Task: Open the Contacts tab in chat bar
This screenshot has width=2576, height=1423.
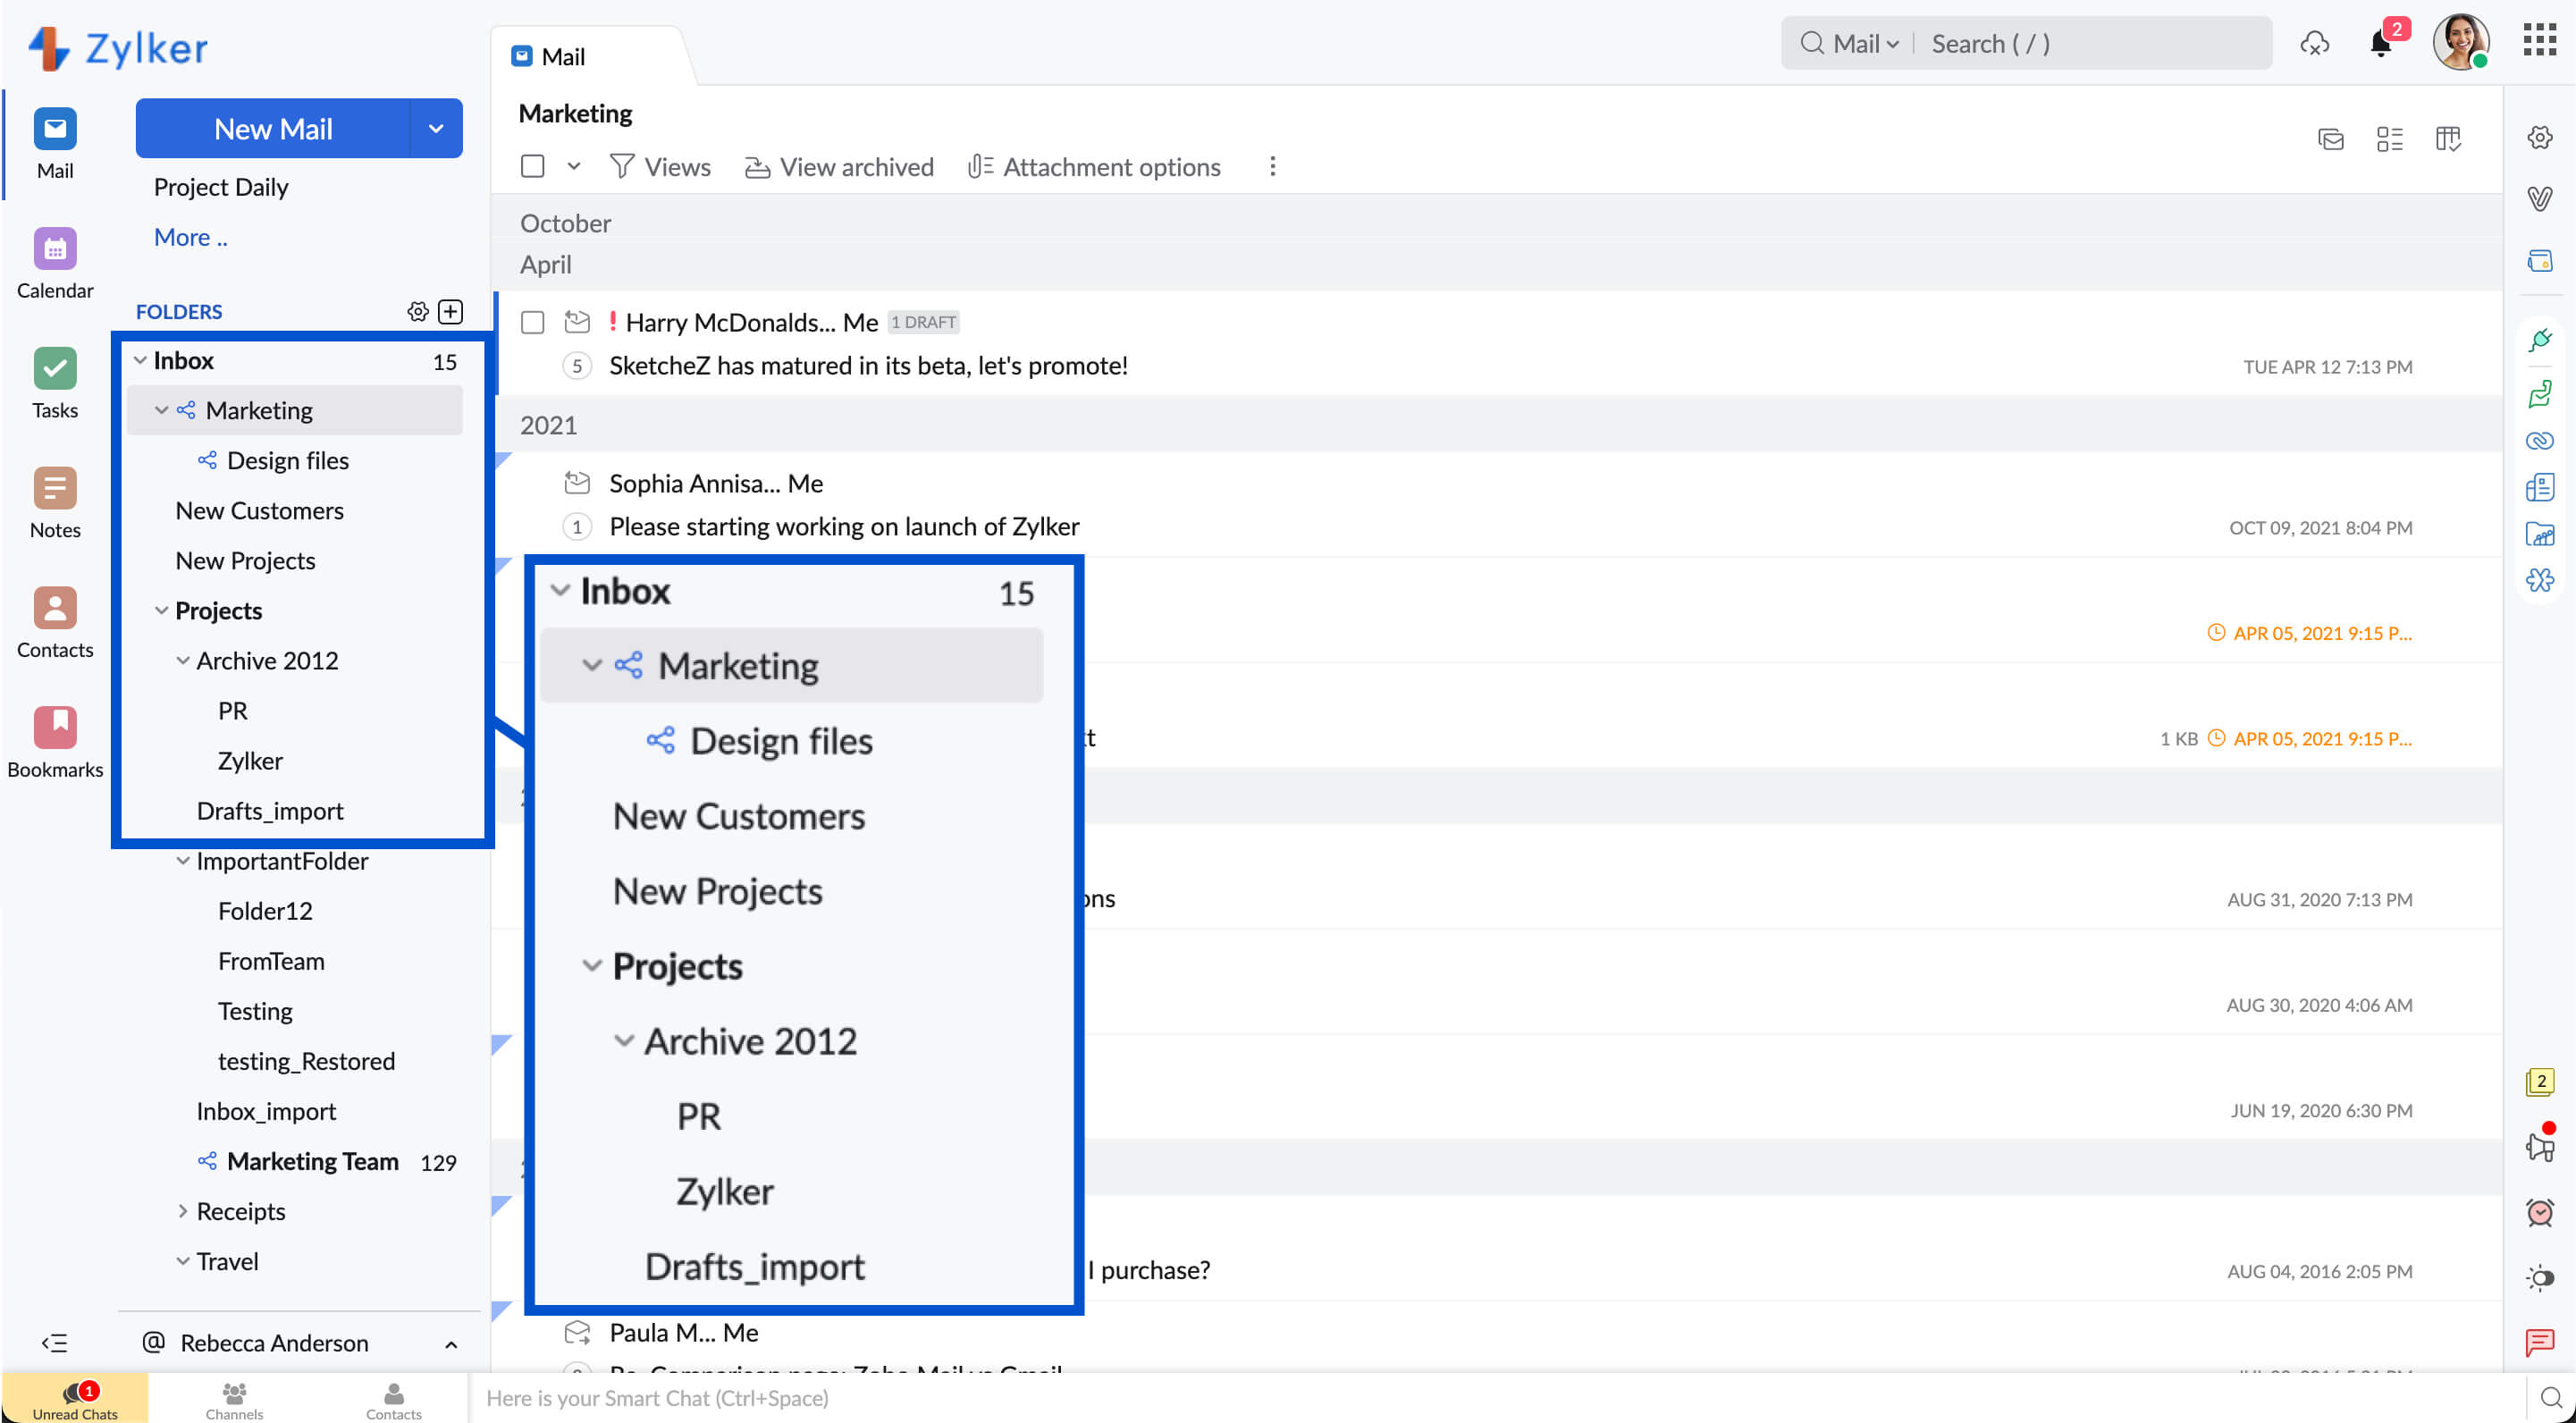Action: click(x=393, y=1400)
